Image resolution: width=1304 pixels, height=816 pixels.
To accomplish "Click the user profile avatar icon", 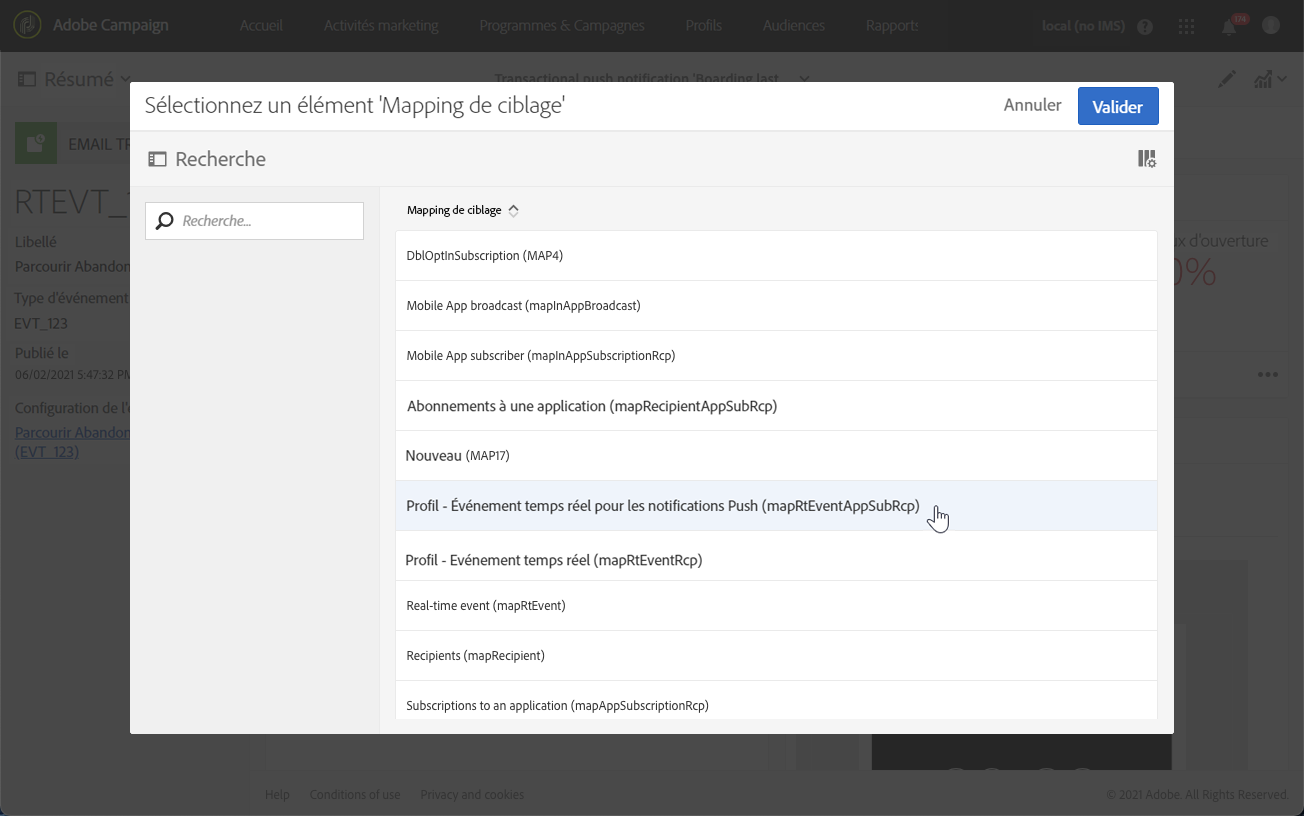I will coord(1271,26).
